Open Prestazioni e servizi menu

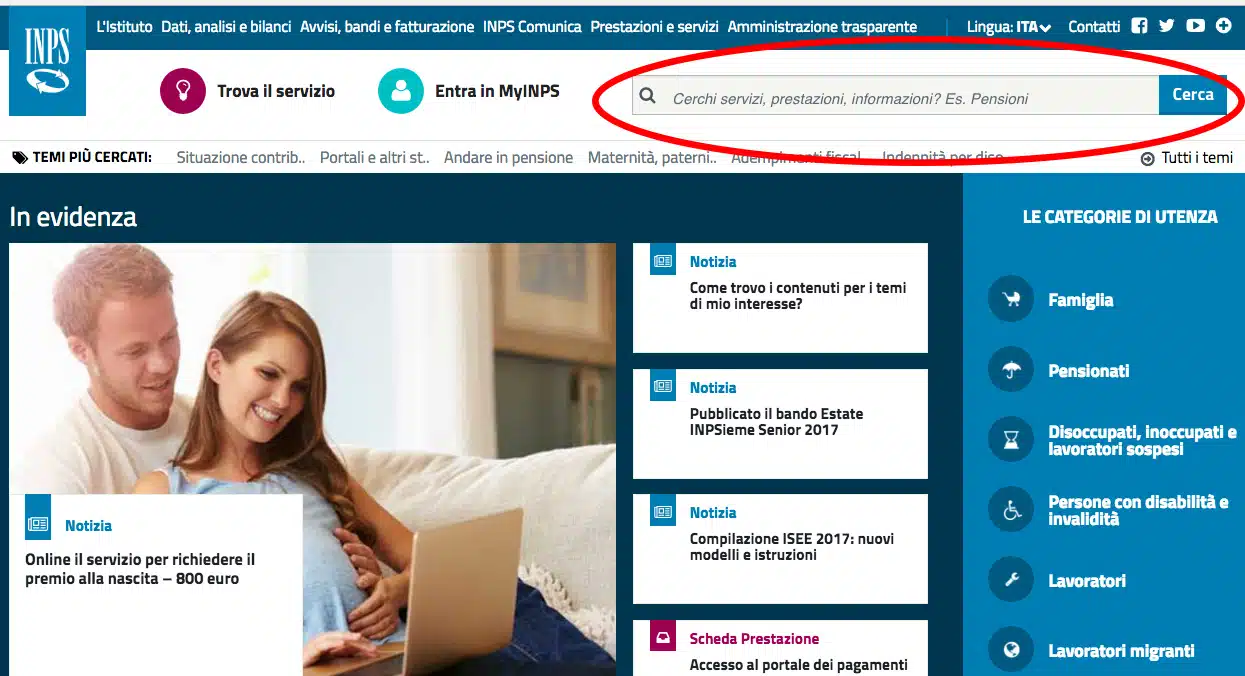[654, 27]
